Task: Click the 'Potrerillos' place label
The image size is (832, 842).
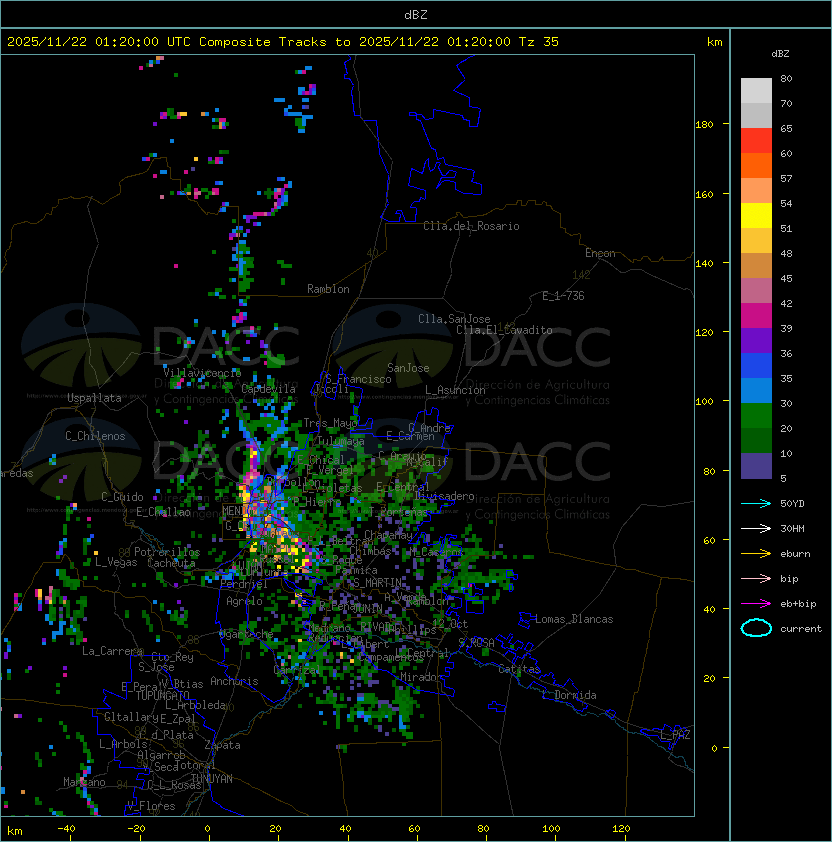Action: 167,552
